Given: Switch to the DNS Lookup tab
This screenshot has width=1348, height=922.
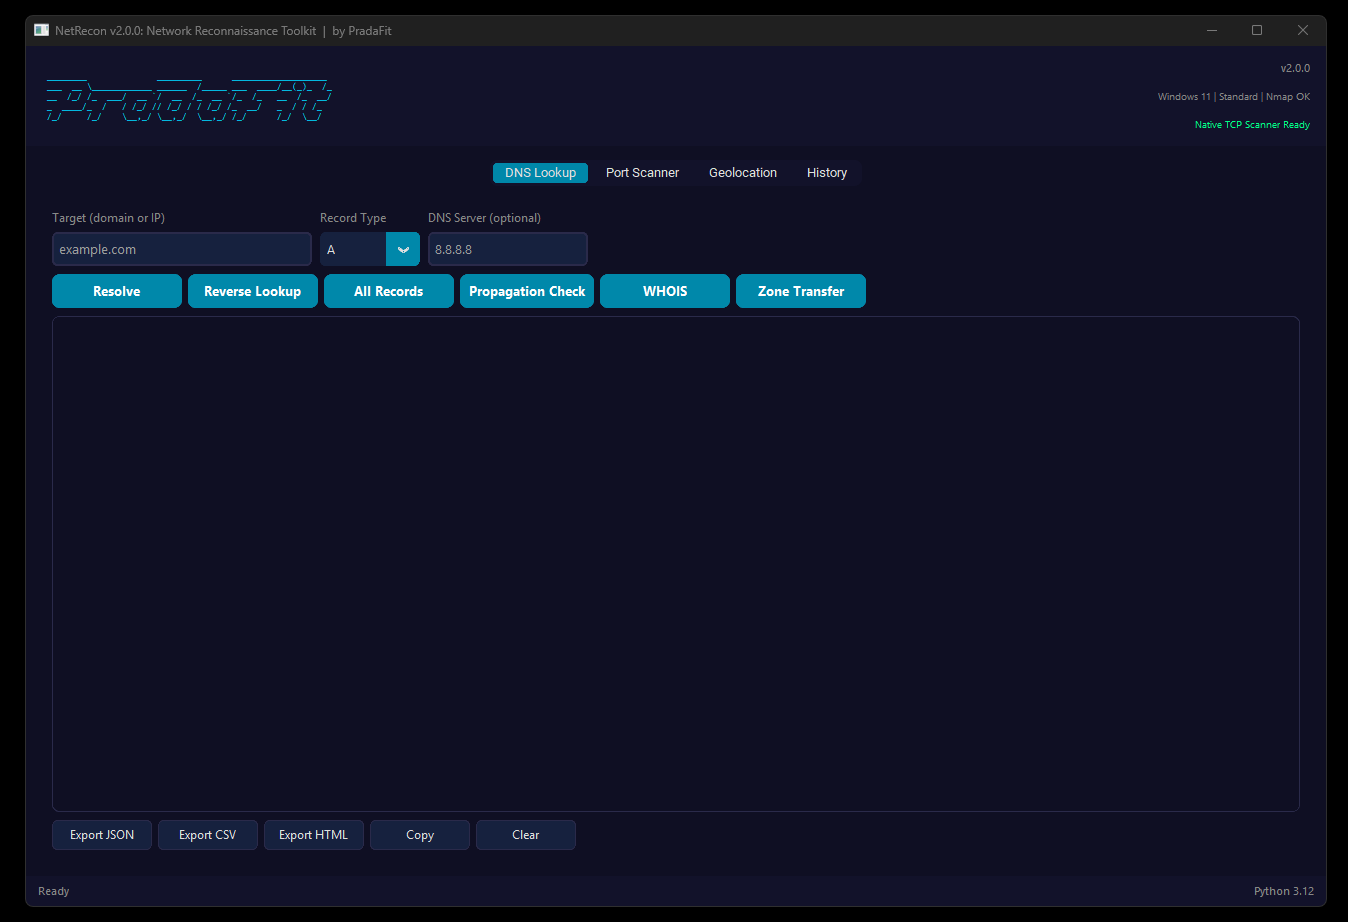Looking at the screenshot, I should click(x=540, y=173).
